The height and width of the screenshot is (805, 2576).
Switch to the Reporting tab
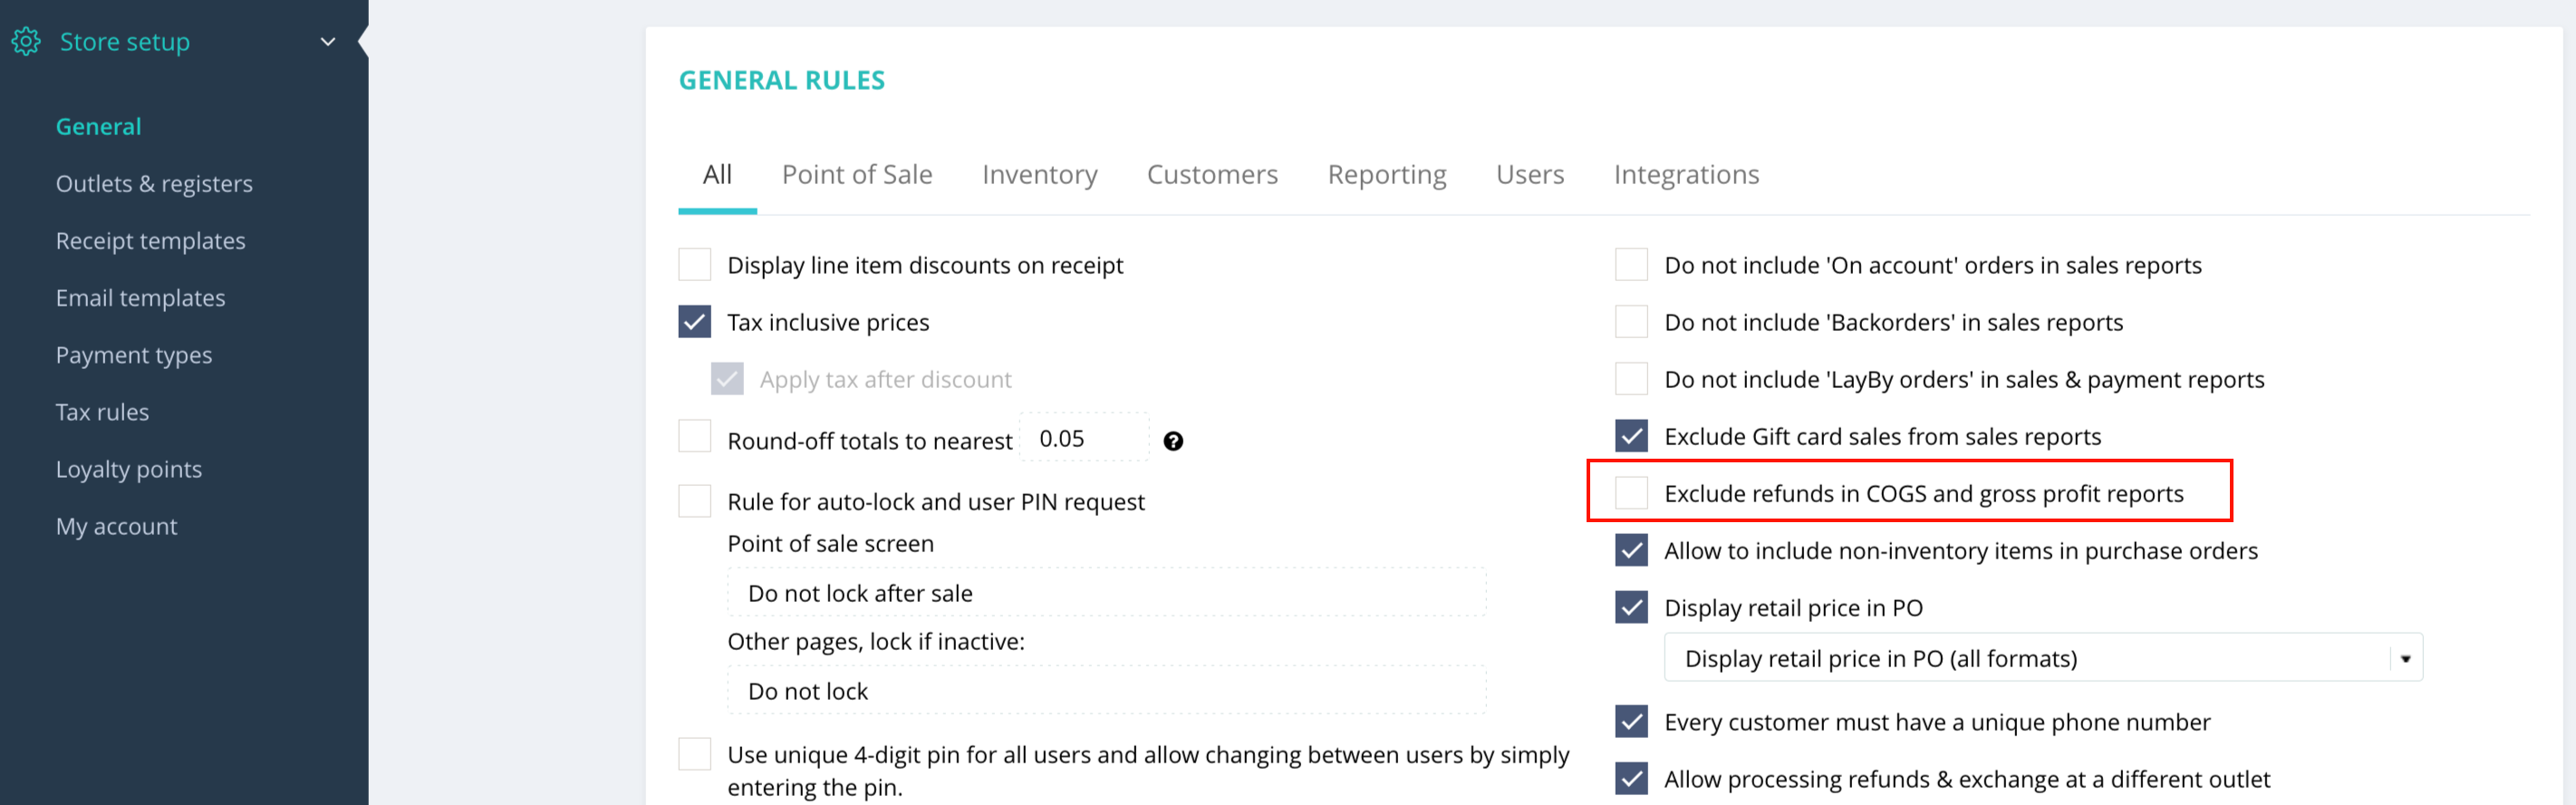[1386, 175]
